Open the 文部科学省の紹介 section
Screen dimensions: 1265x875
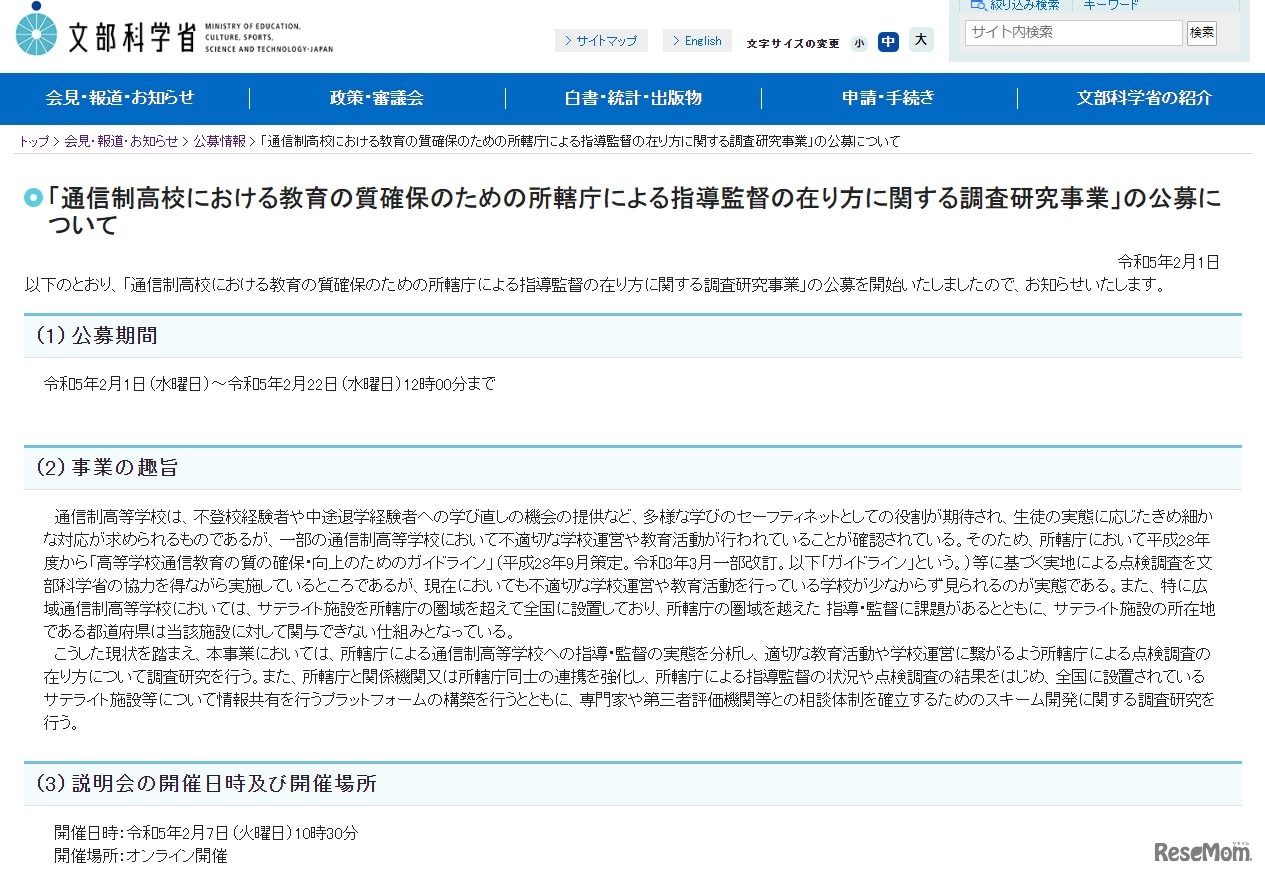point(1144,98)
